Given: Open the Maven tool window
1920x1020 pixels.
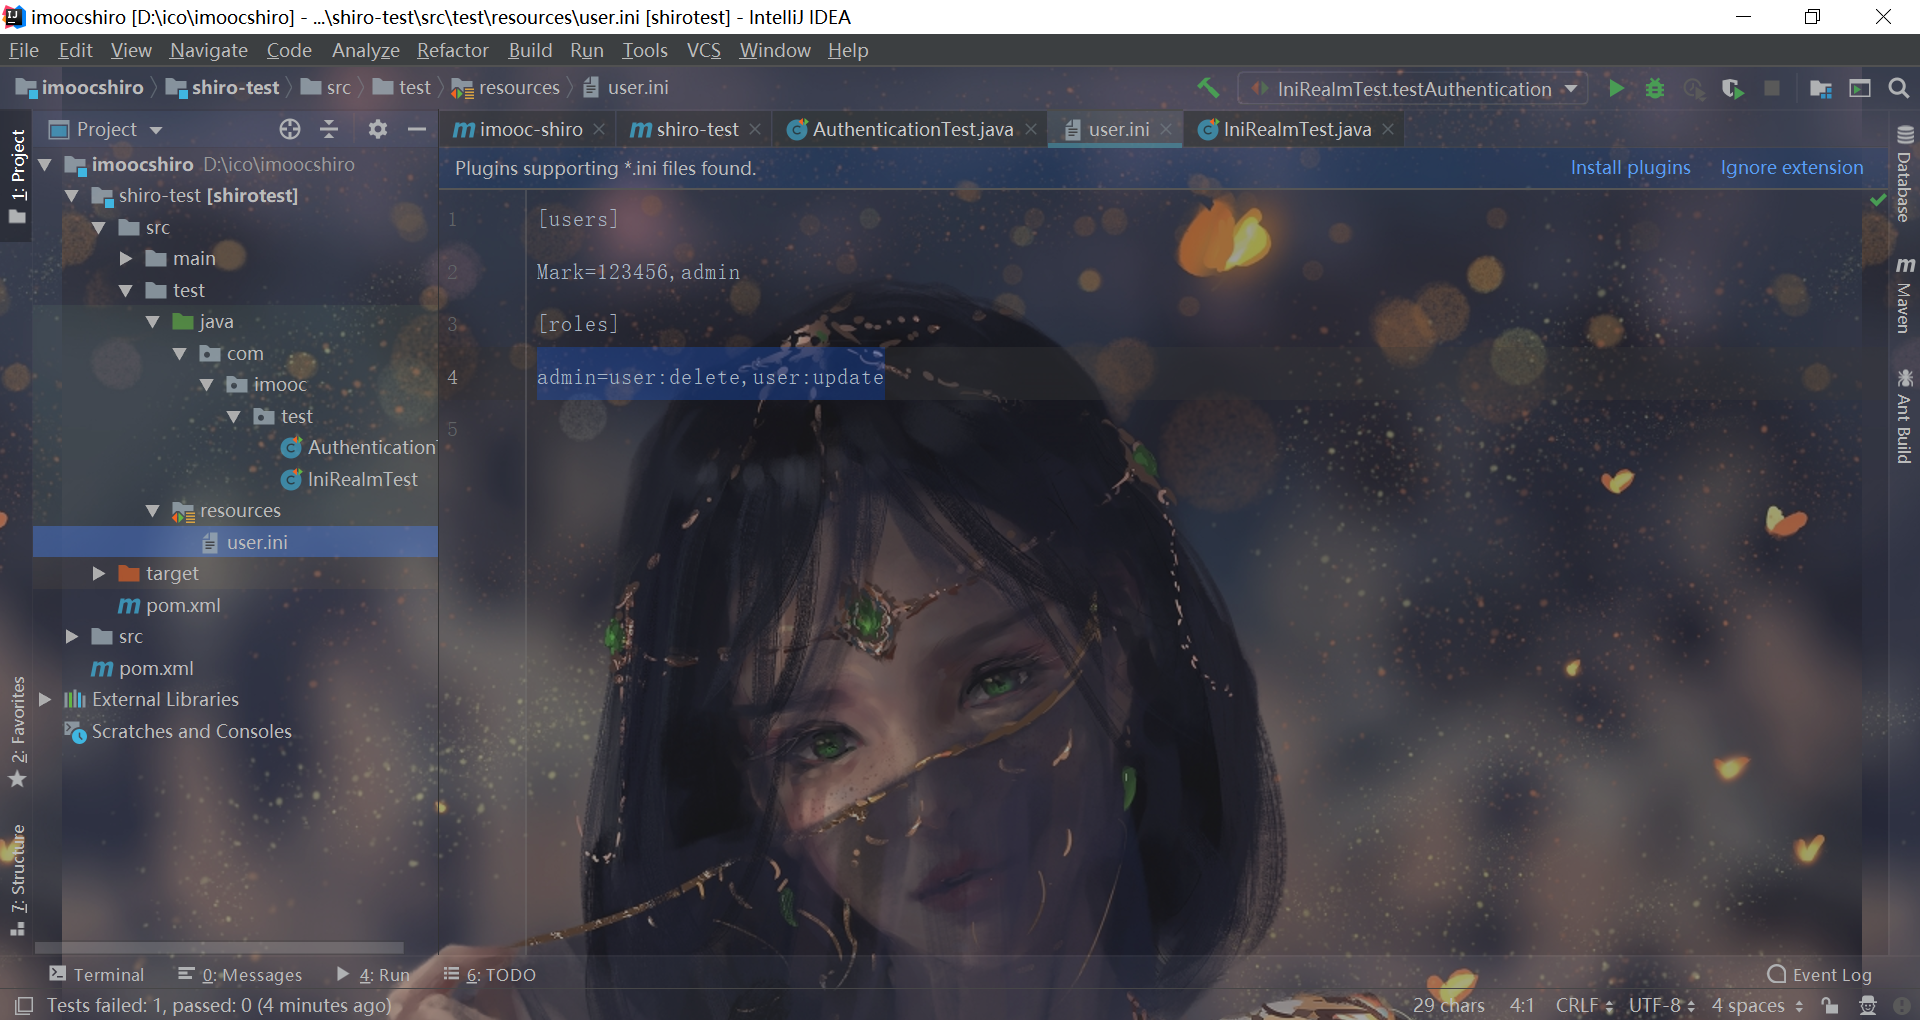Looking at the screenshot, I should pos(1904,295).
